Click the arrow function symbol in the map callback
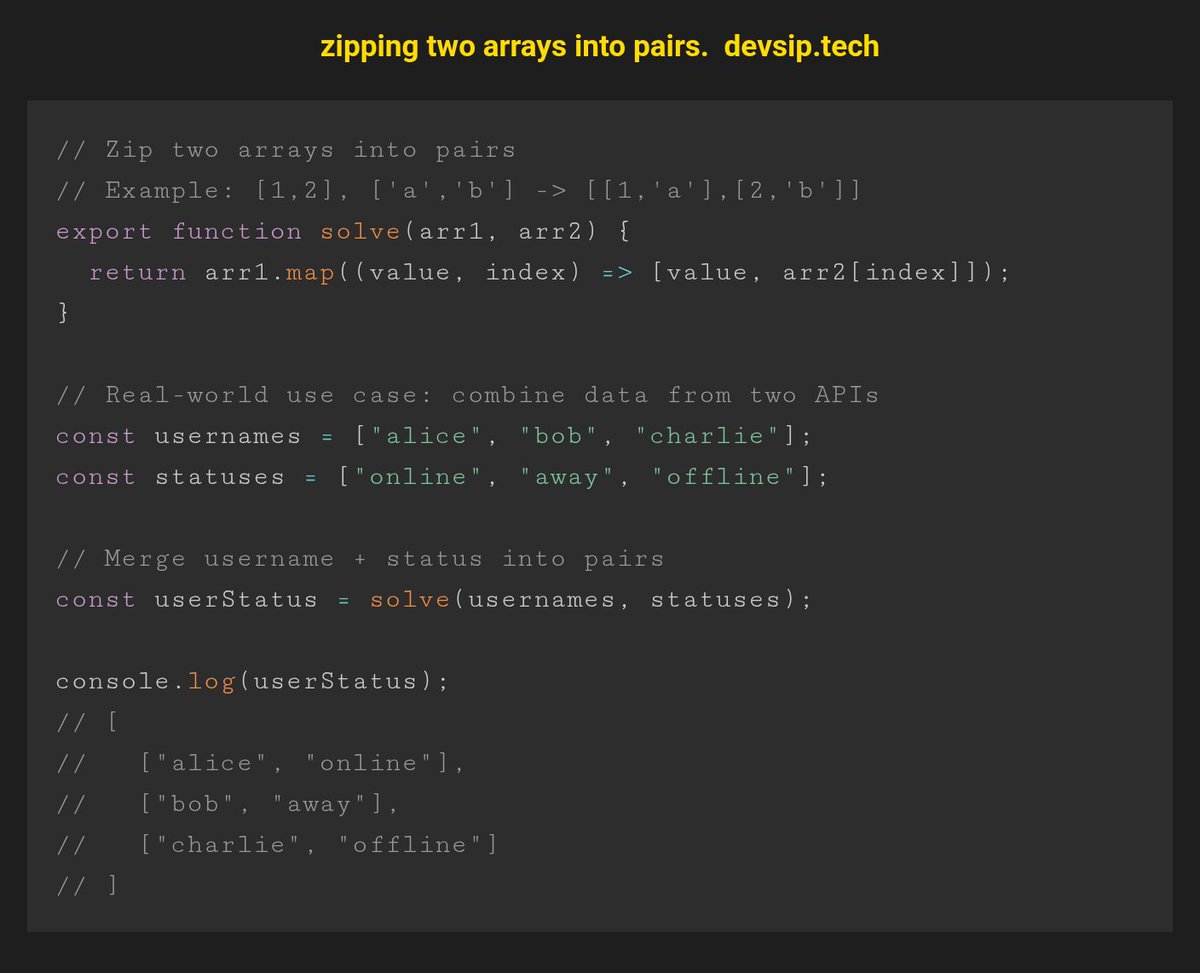The height and width of the screenshot is (973, 1200). [x=615, y=271]
